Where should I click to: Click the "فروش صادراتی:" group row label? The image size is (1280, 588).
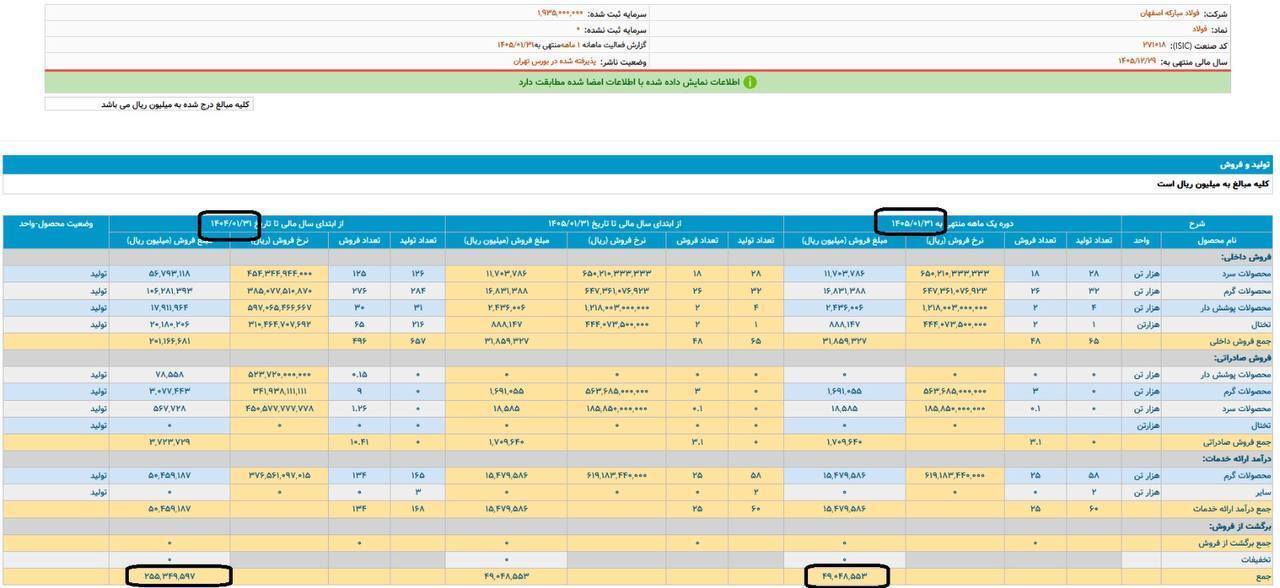point(1244,358)
